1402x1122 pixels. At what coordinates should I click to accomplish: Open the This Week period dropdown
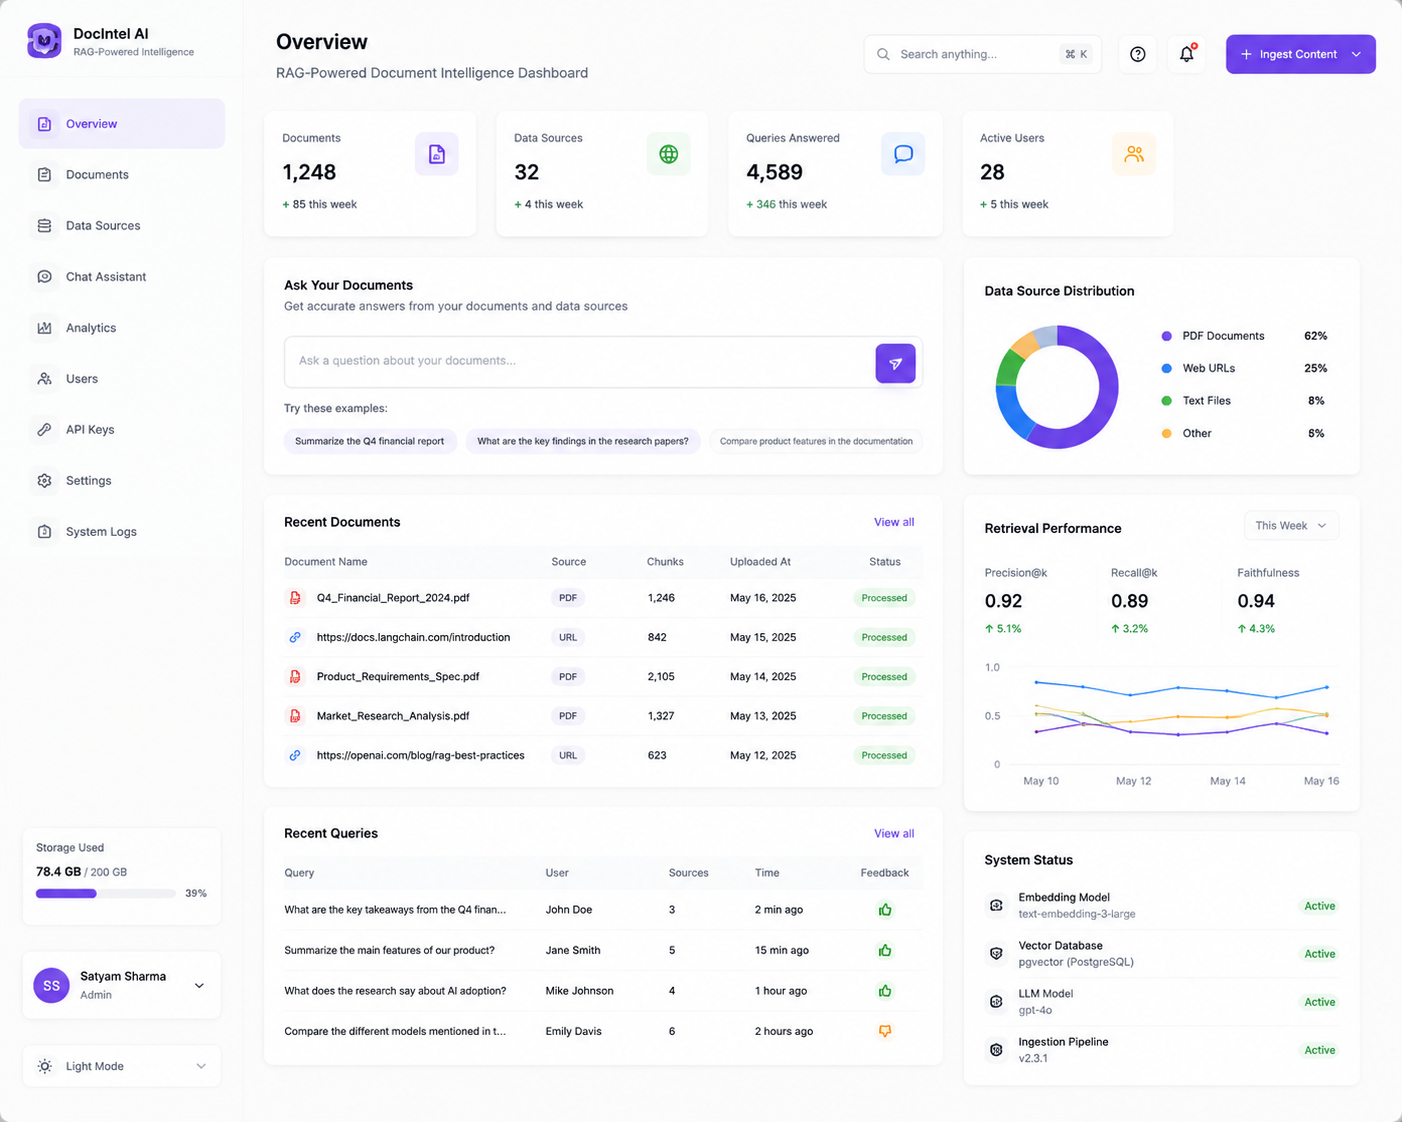(1291, 526)
